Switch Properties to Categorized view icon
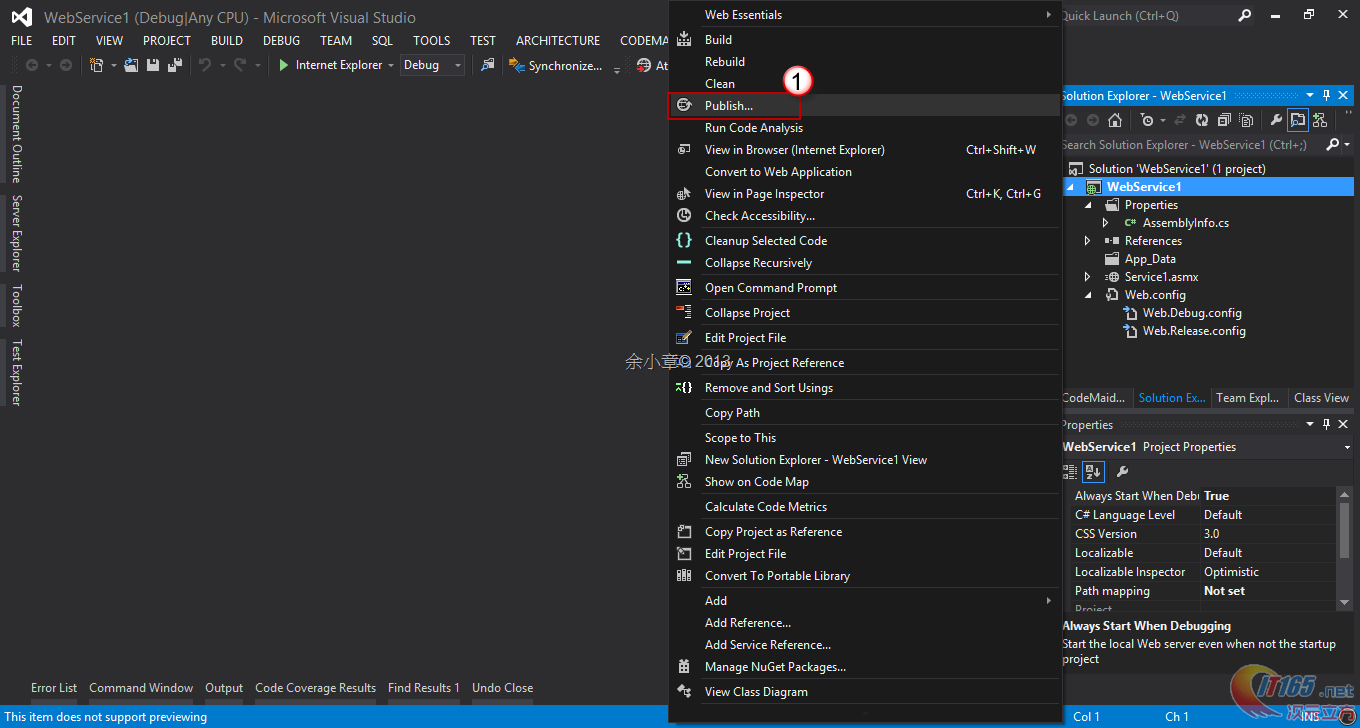Viewport: 1360px width, 728px height. [1070, 472]
